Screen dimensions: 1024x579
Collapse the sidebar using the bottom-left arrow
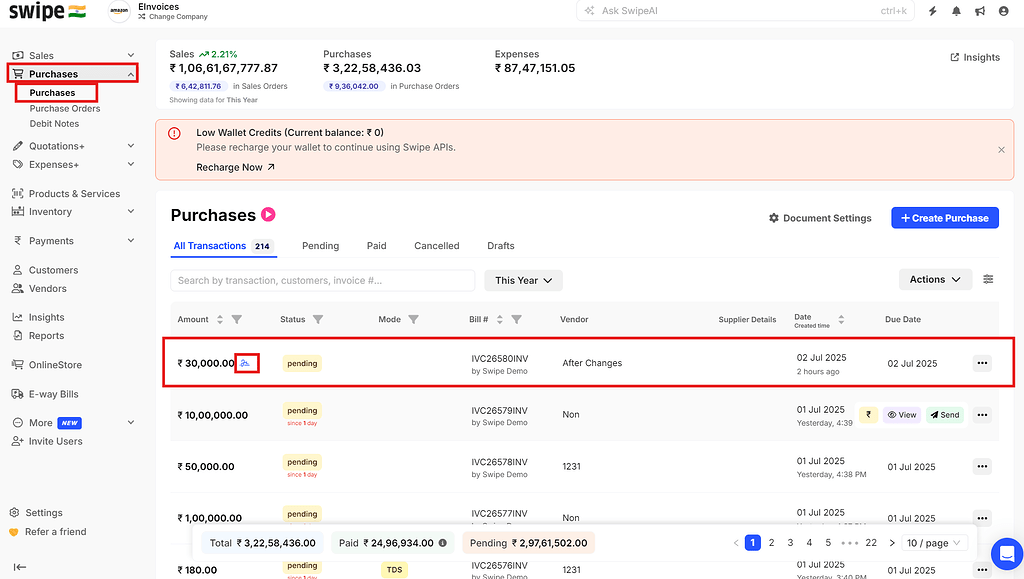(x=18, y=566)
